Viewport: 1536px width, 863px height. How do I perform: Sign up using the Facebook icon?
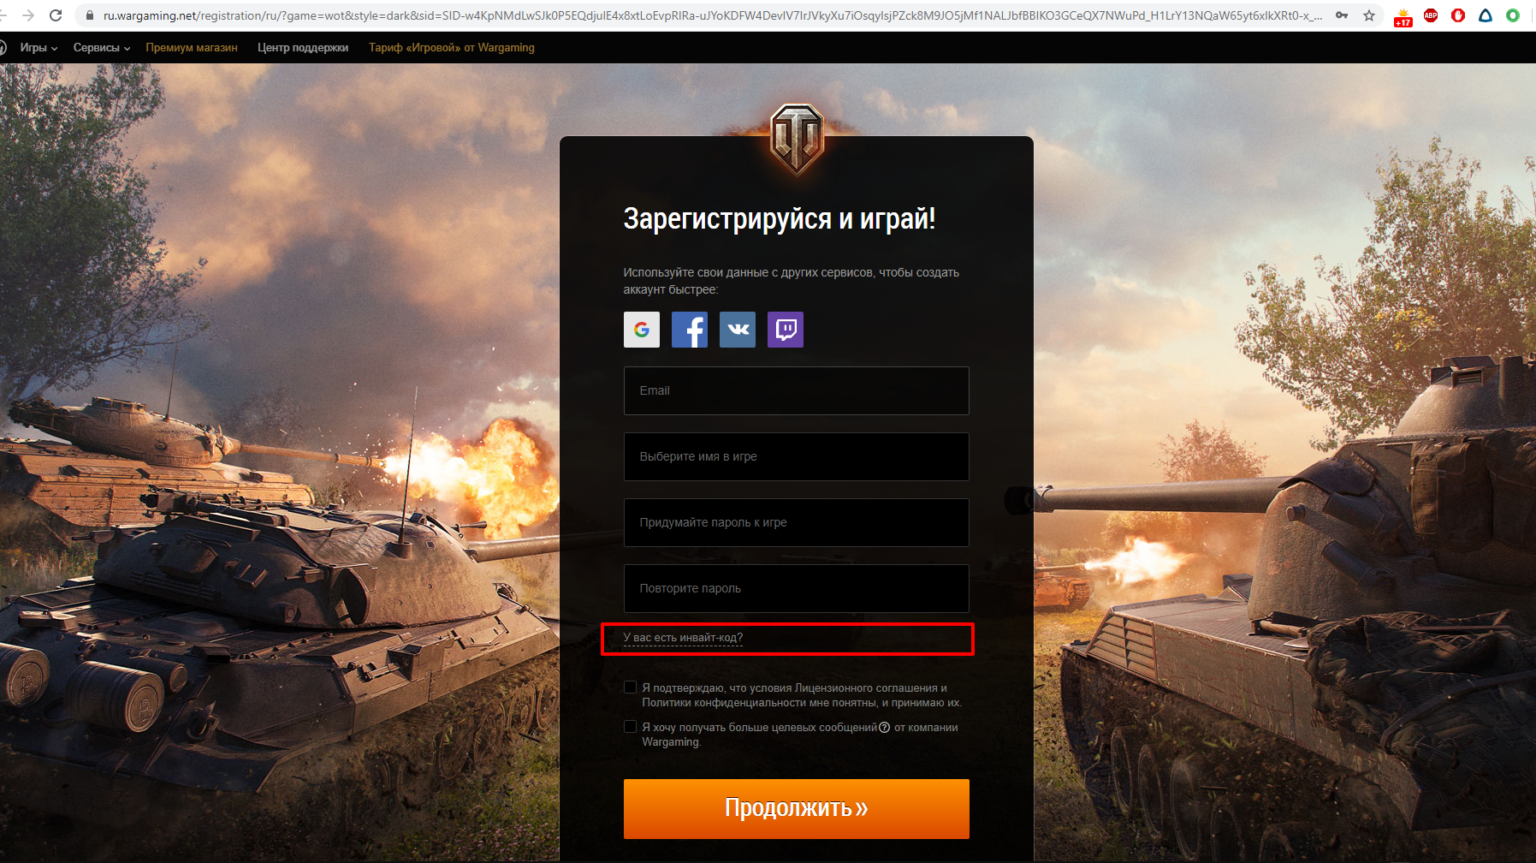689,329
